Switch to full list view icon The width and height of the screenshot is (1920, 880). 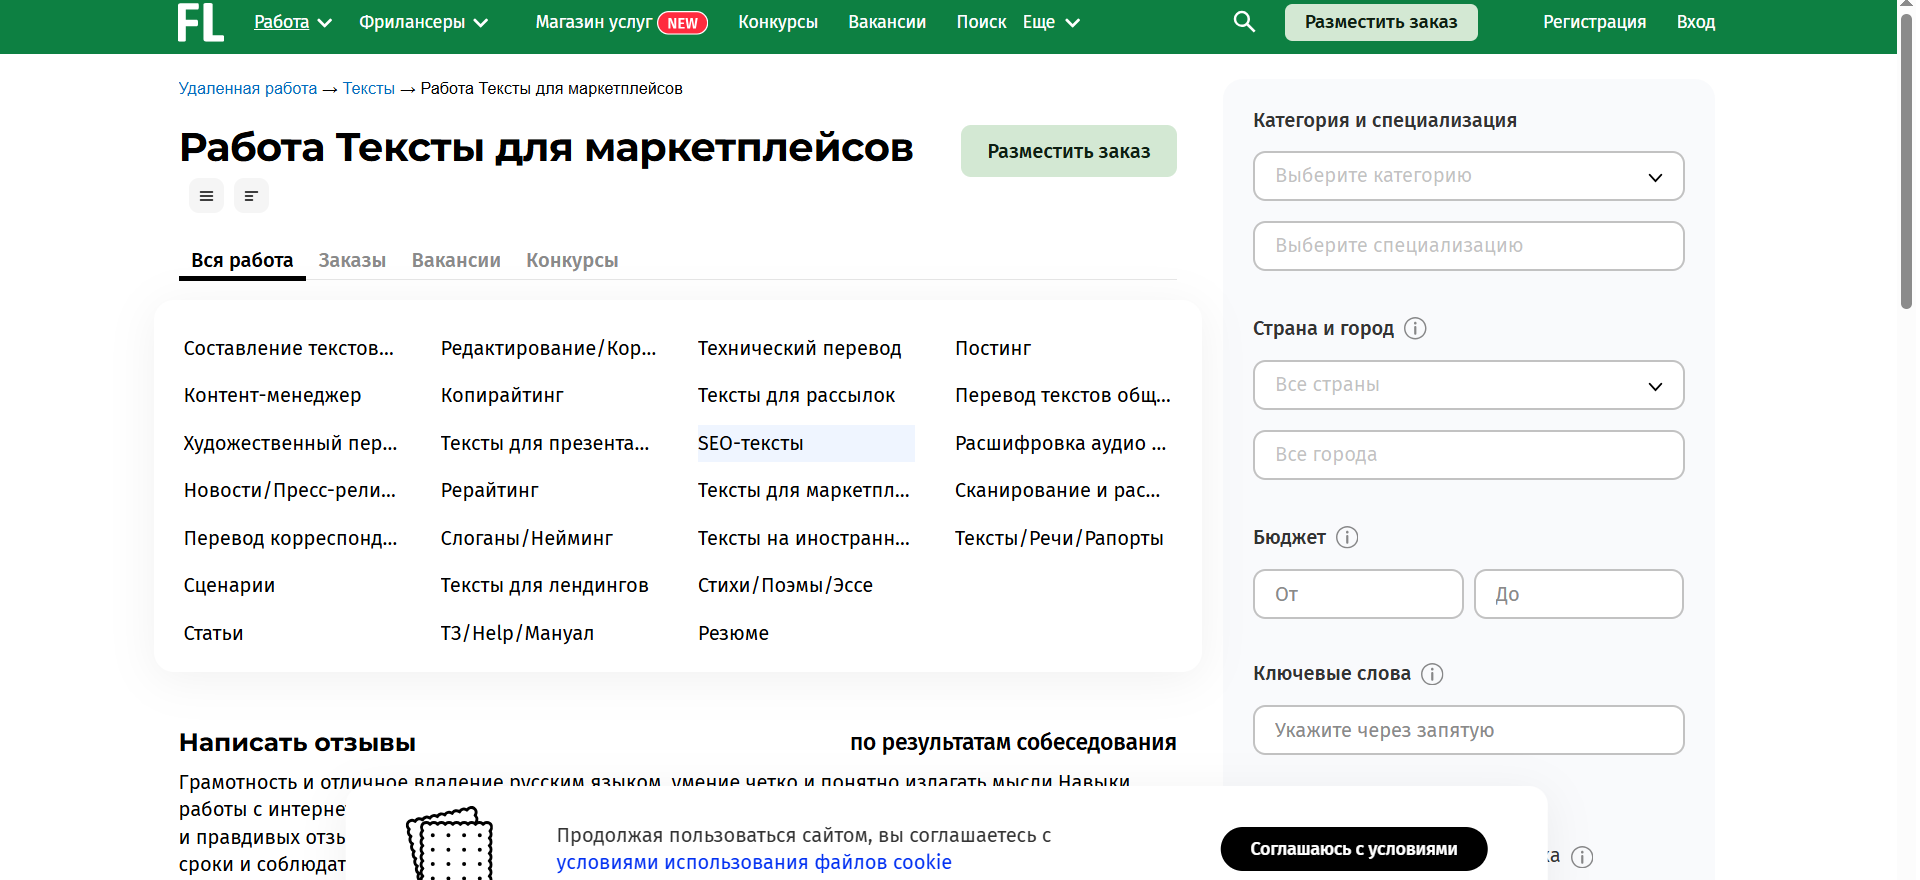pyautogui.click(x=206, y=196)
